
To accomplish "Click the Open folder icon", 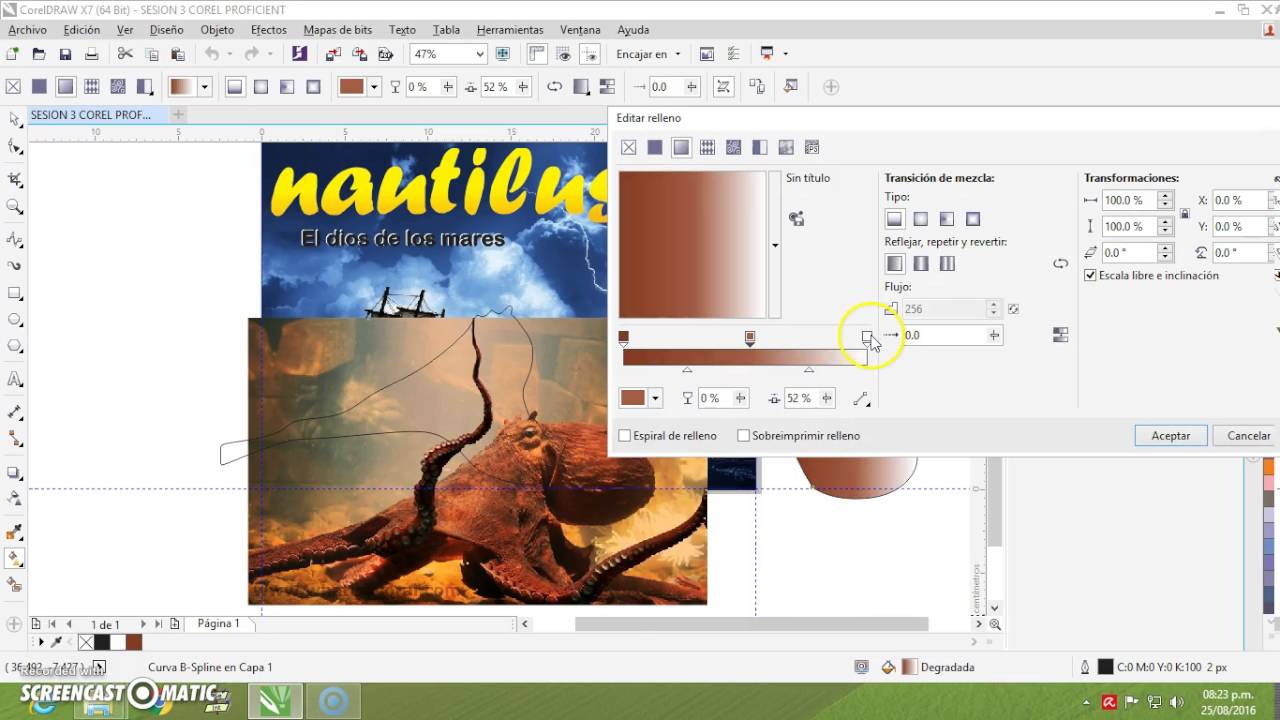I will coord(39,54).
